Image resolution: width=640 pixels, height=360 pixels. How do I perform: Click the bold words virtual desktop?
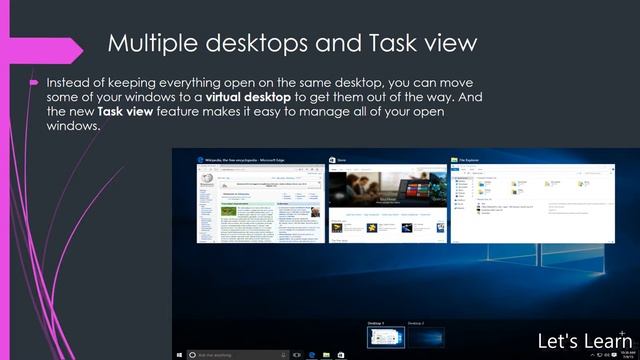tap(248, 97)
